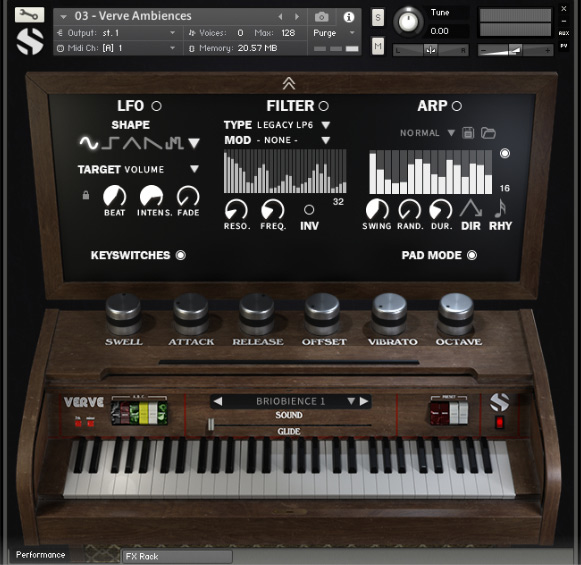Switch to the Performance tab

pyautogui.click(x=40, y=555)
